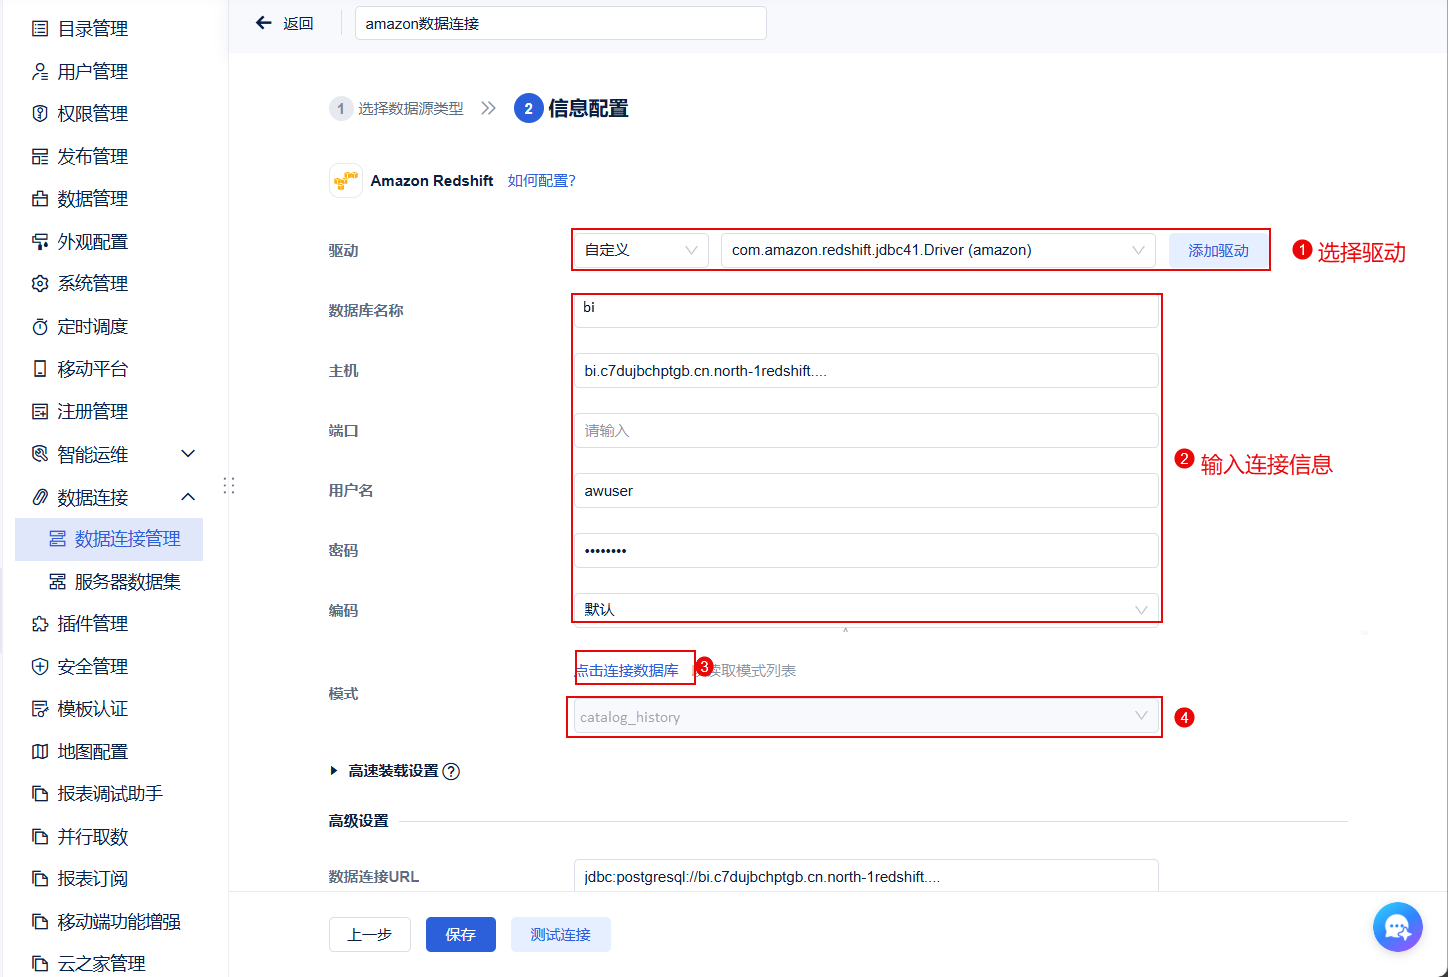Image resolution: width=1448 pixels, height=977 pixels.
Task: Click the 报表调试助手 icon
Action: 40,794
